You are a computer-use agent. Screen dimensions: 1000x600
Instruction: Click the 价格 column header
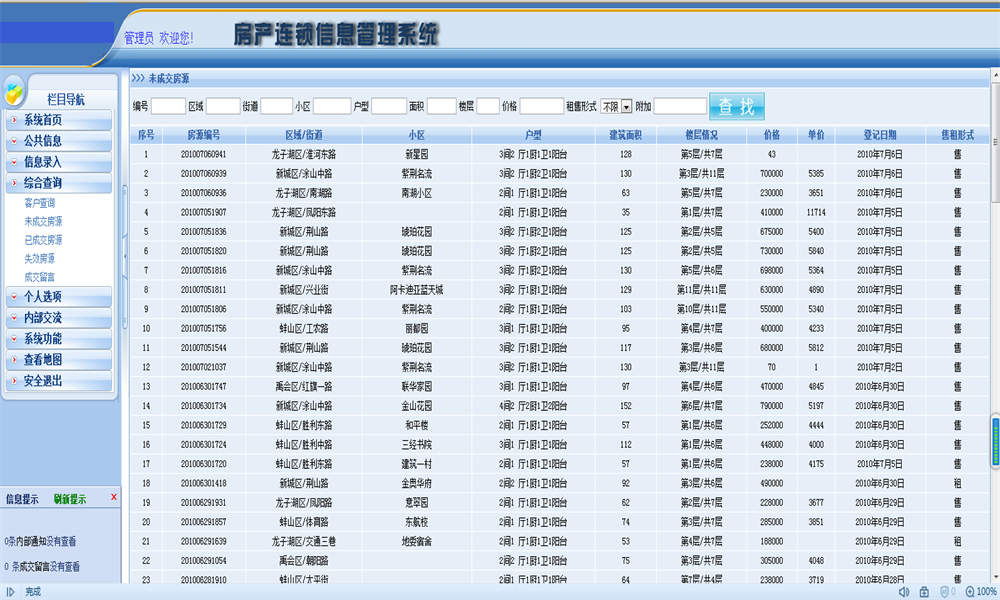[x=771, y=135]
